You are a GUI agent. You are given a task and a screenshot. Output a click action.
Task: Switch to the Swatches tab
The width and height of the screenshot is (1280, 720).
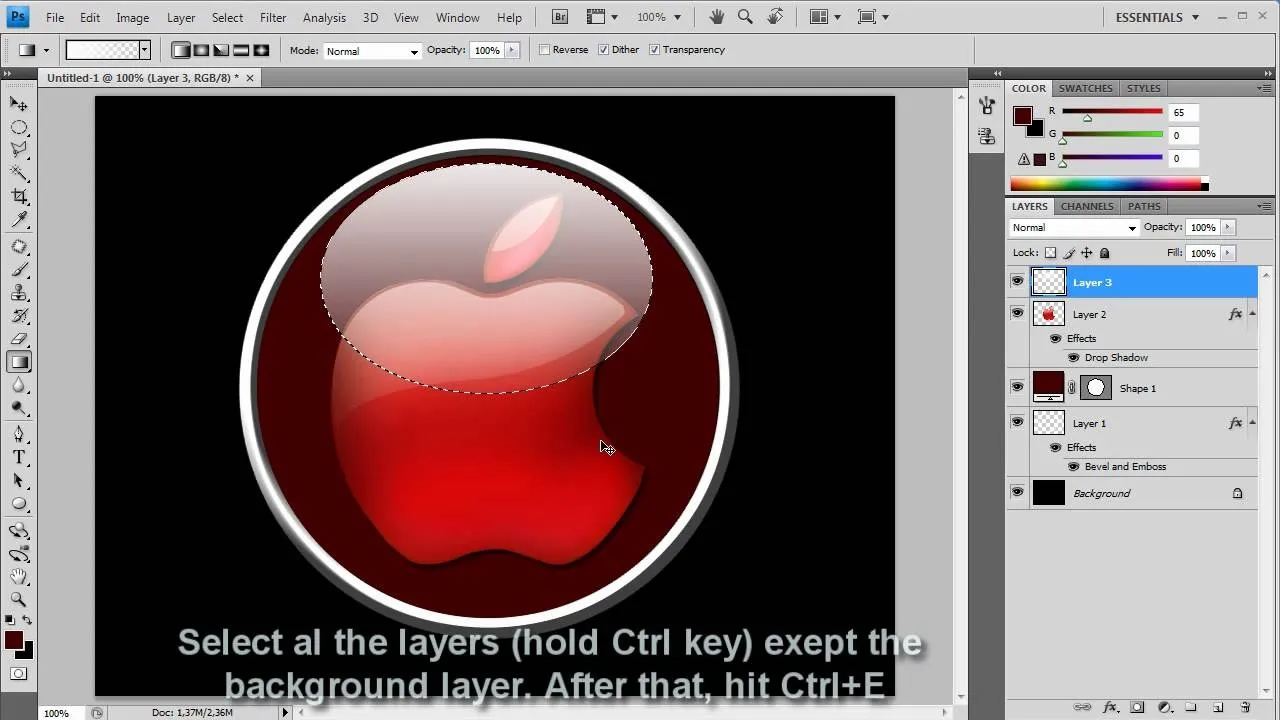coord(1085,88)
